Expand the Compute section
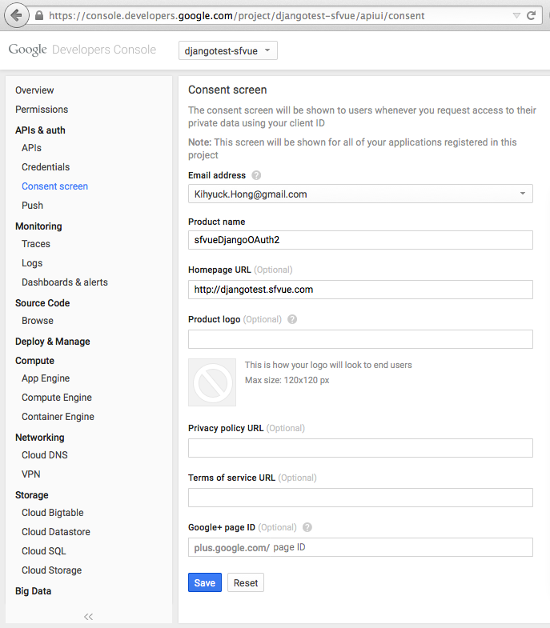Screen dimensions: 550x628 pyautogui.click(x=35, y=361)
